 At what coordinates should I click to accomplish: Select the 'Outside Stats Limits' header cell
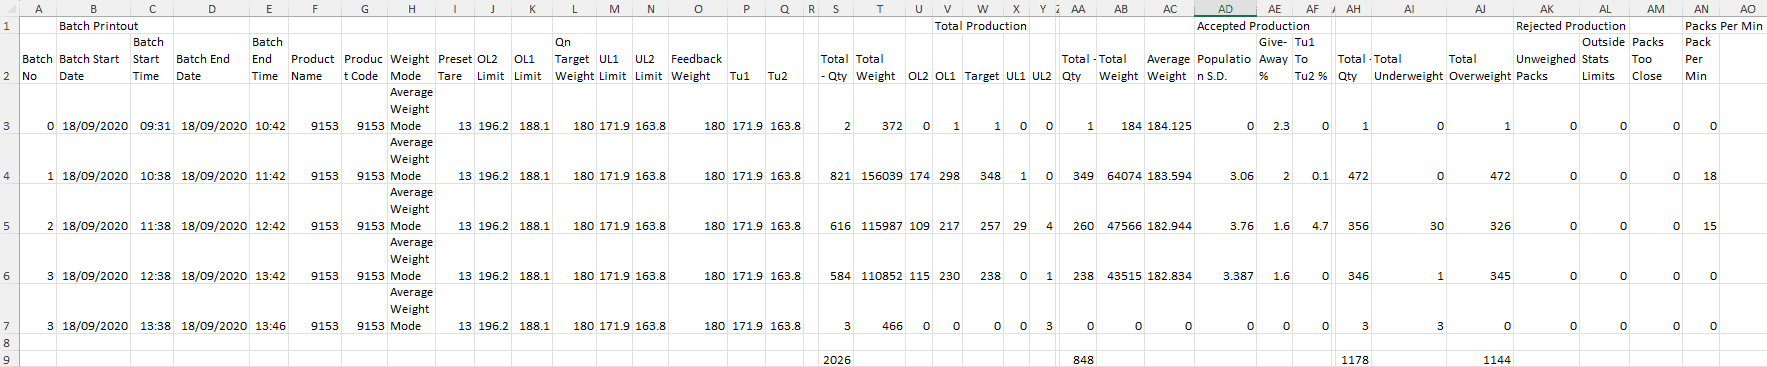[x=1604, y=59]
